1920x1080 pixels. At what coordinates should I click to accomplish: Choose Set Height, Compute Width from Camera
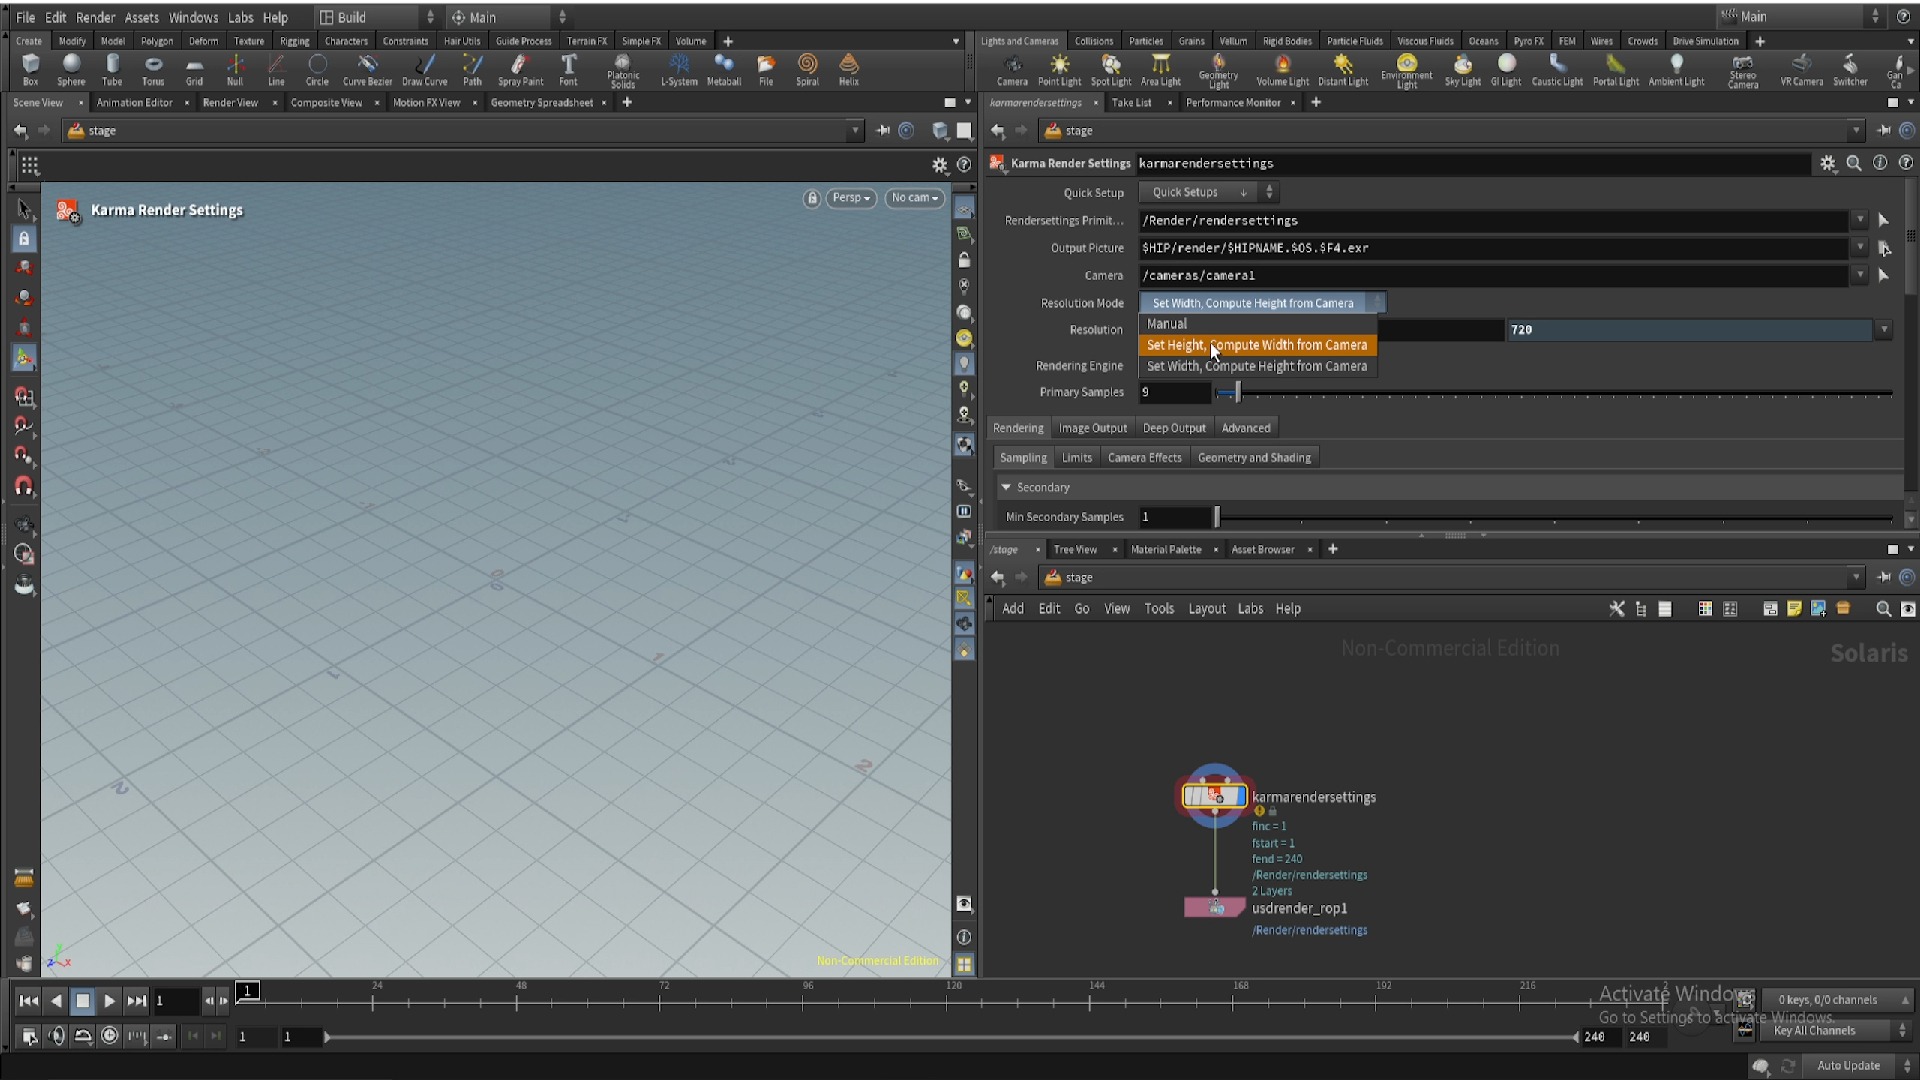[1256, 345]
